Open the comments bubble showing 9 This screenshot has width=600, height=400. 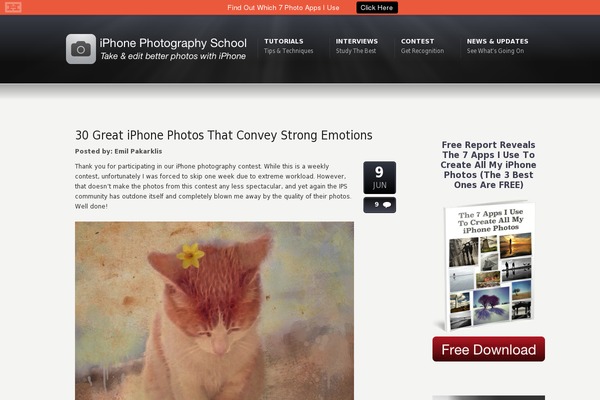(x=380, y=205)
